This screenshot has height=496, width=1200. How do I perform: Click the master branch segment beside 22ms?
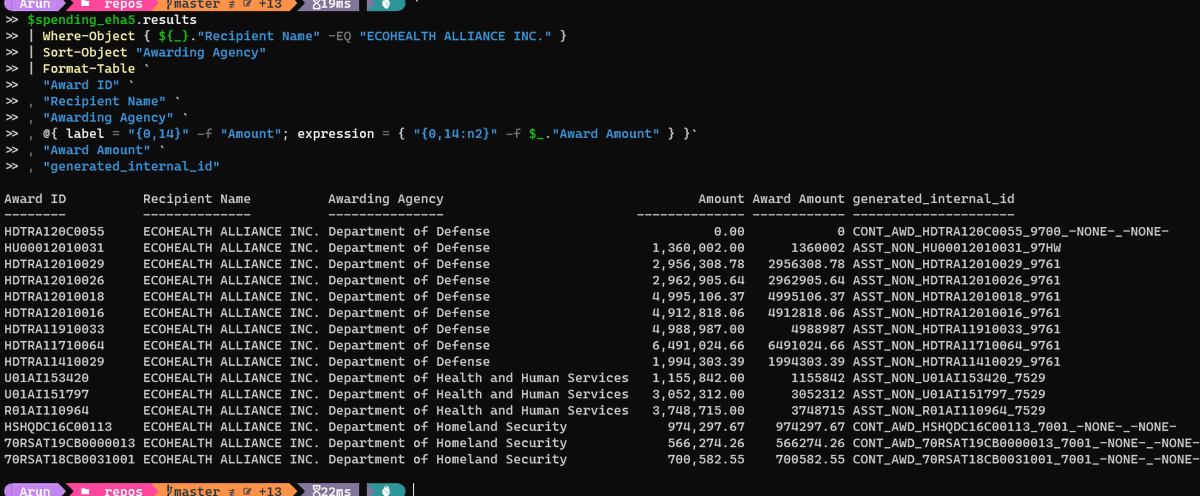point(226,491)
